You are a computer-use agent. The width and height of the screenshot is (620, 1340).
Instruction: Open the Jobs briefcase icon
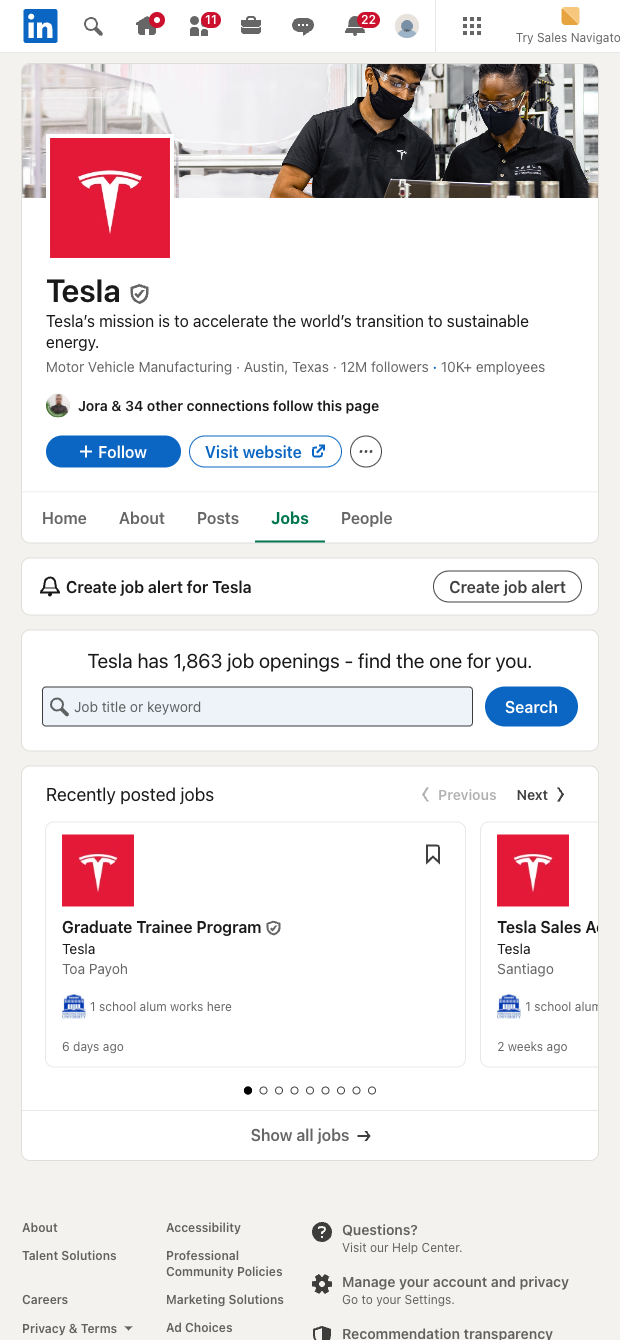point(251,26)
